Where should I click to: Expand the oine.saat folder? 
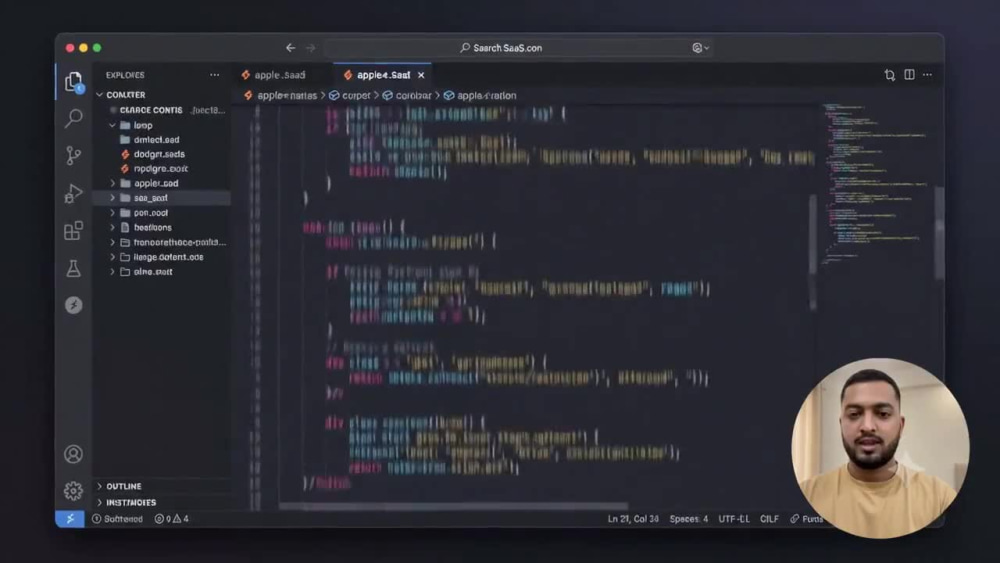tap(112, 272)
